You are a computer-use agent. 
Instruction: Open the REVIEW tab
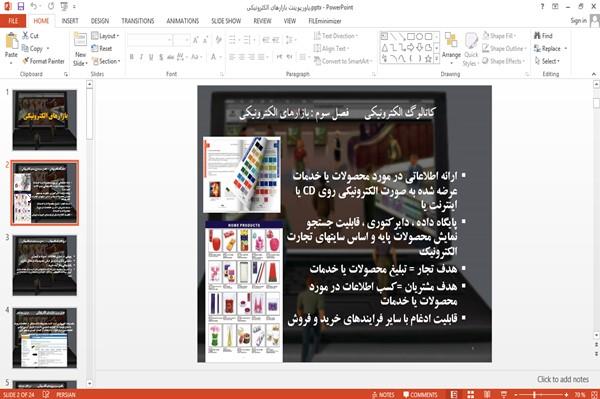(262, 21)
